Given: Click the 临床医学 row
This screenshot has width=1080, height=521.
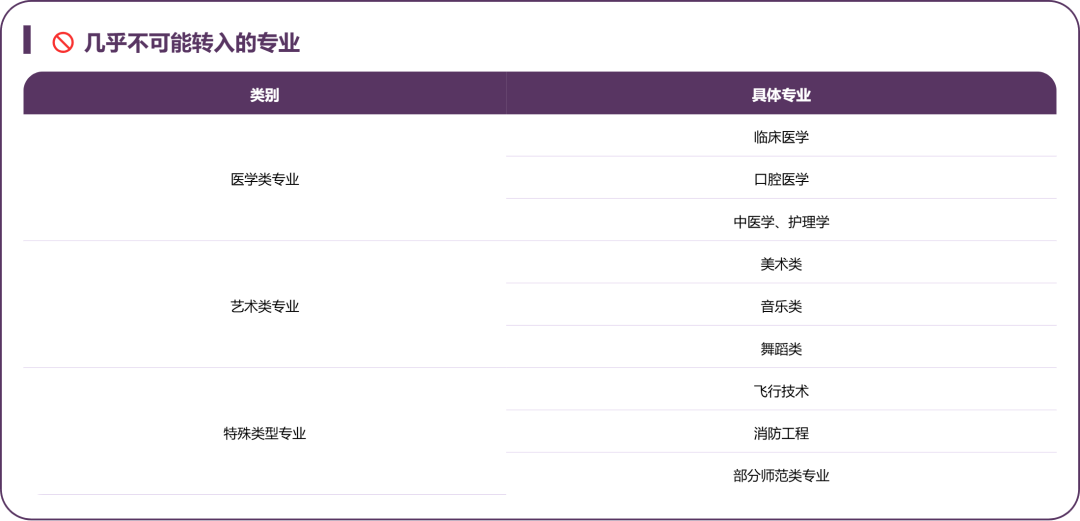Looking at the screenshot, I should click(781, 137).
